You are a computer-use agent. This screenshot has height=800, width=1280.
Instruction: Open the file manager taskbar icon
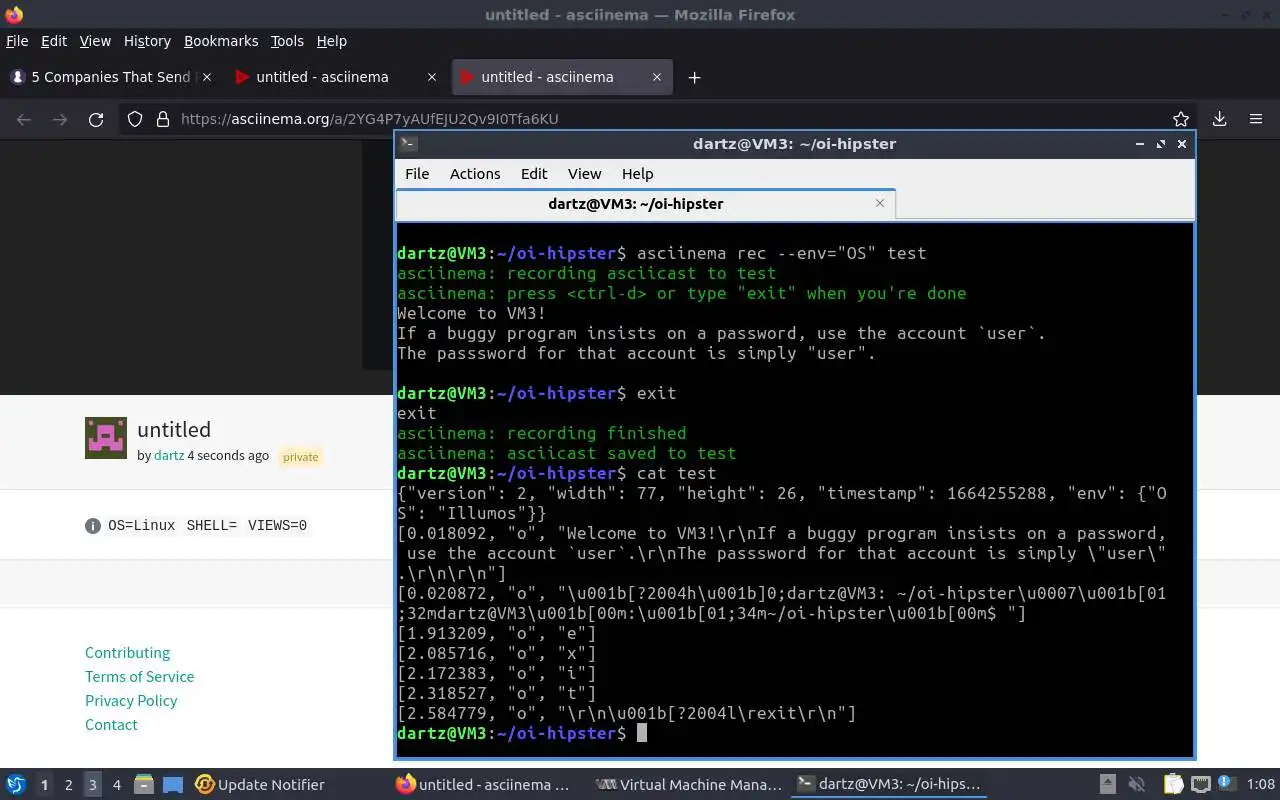click(144, 785)
